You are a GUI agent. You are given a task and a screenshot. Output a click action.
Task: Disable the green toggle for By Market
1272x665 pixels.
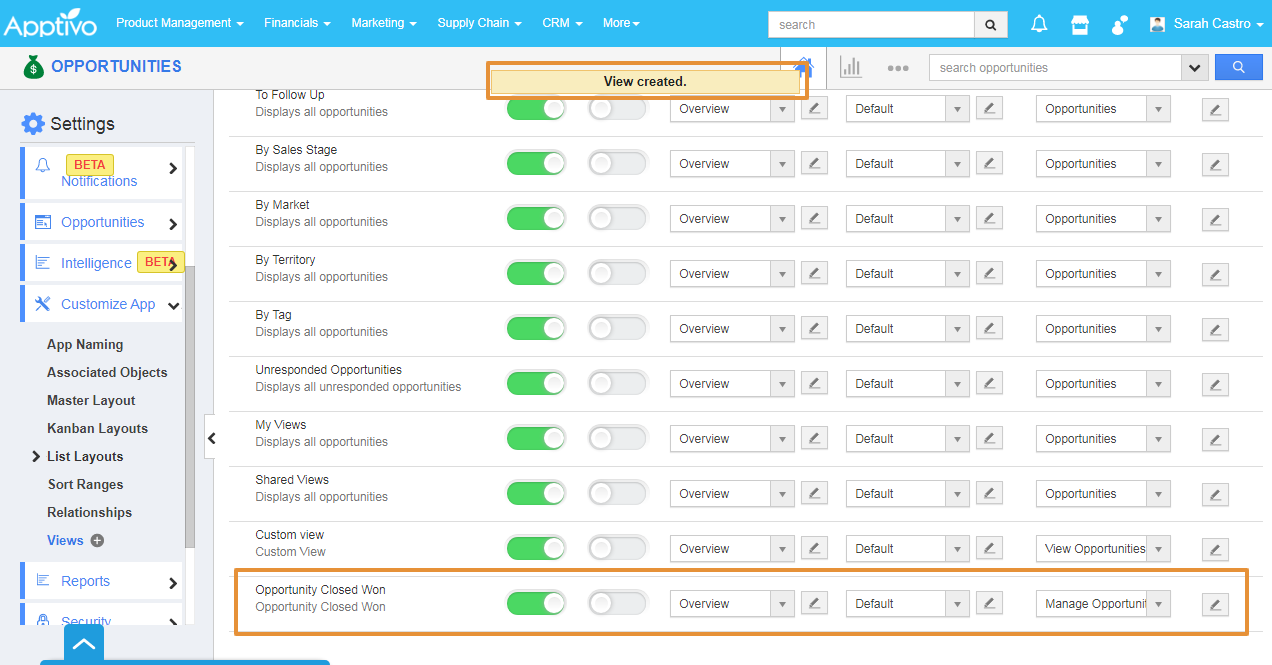click(536, 218)
